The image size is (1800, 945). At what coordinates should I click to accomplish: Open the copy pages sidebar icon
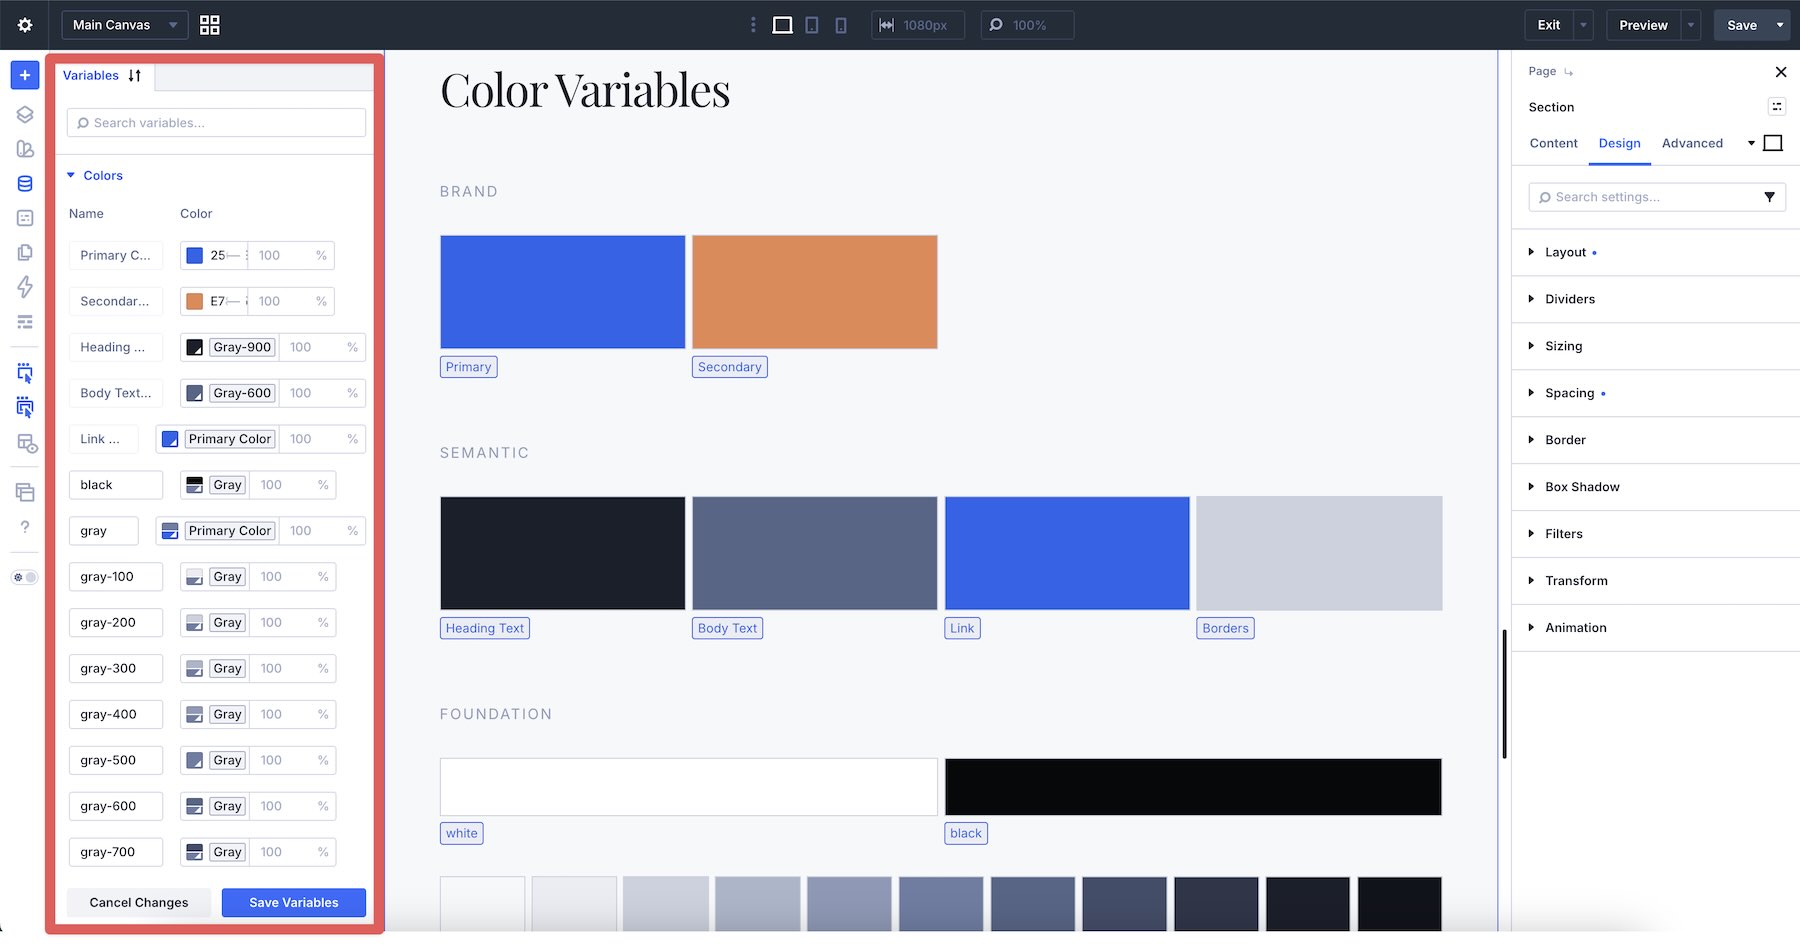pos(25,252)
